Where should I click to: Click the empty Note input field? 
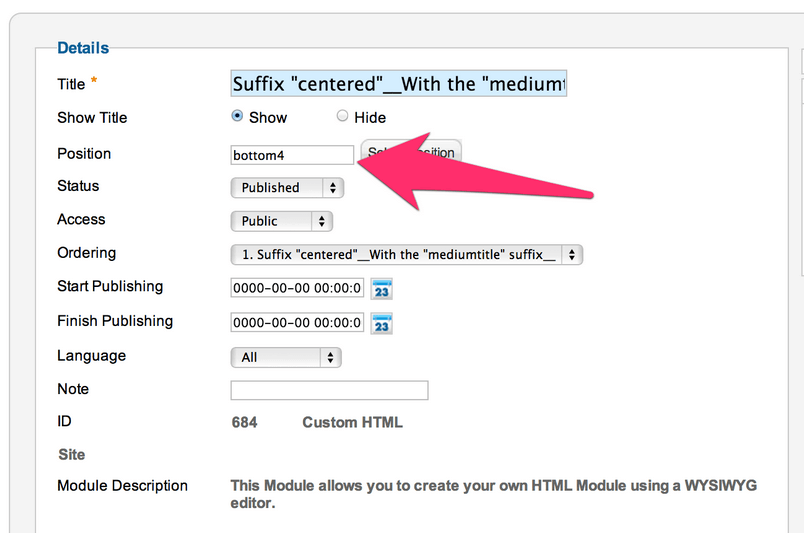pos(329,390)
